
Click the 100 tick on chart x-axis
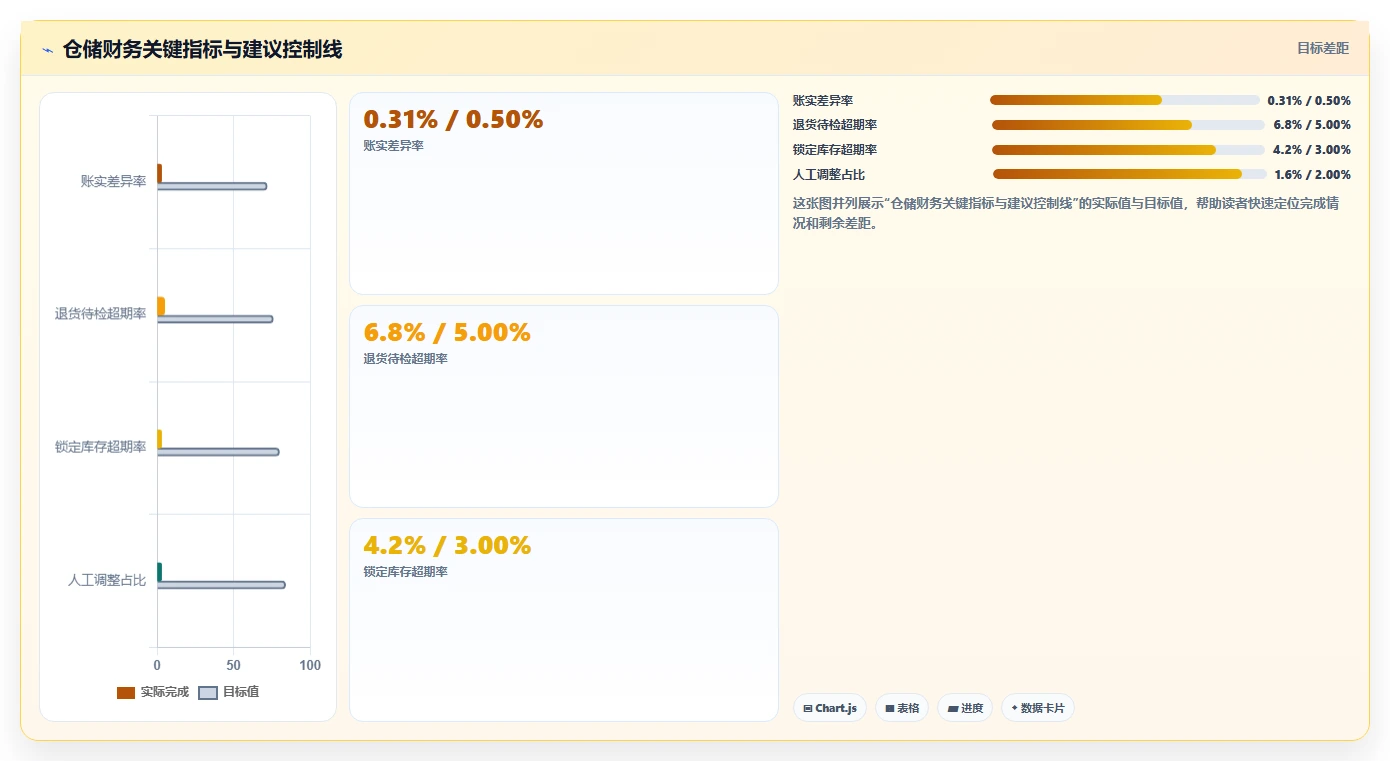pos(310,665)
